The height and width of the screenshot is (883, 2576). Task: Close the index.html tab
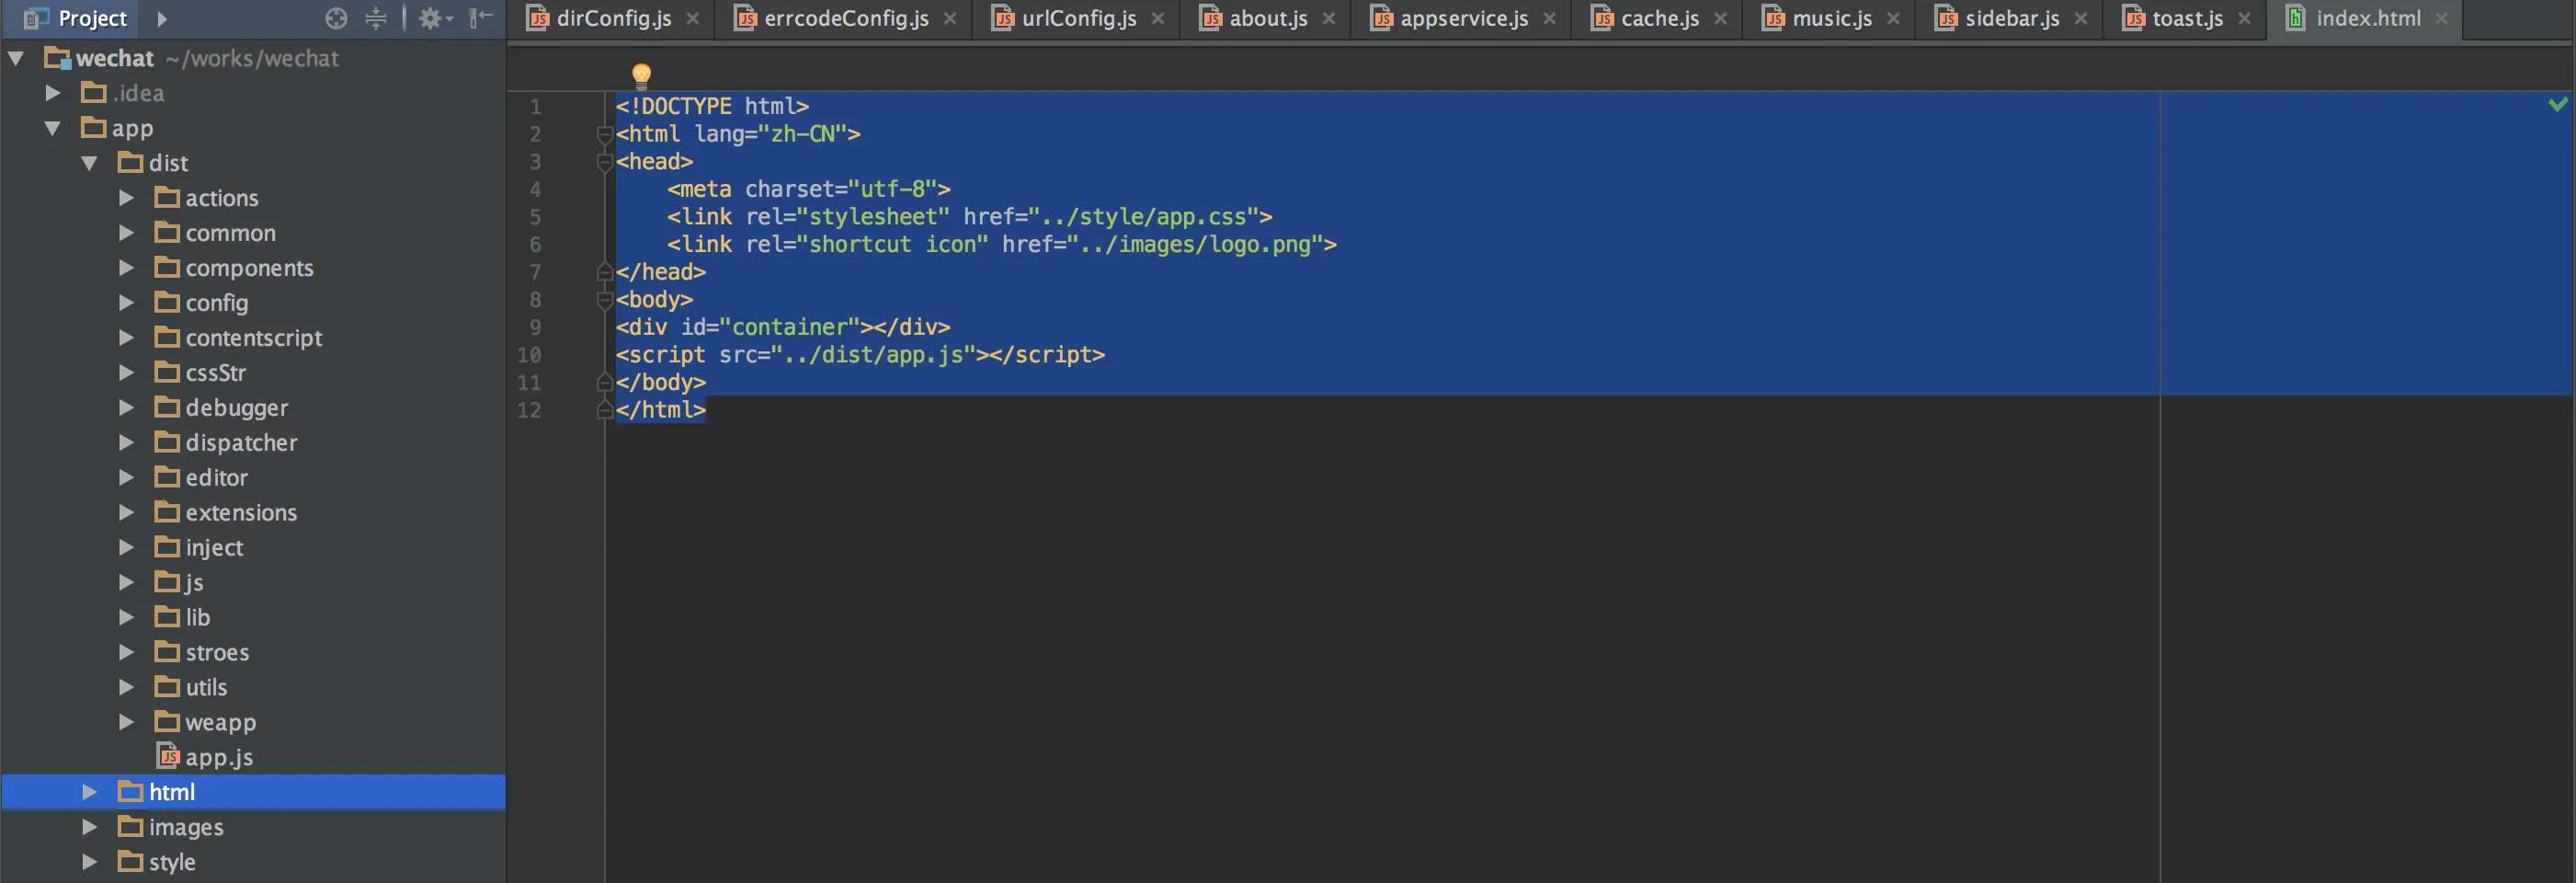(2442, 18)
